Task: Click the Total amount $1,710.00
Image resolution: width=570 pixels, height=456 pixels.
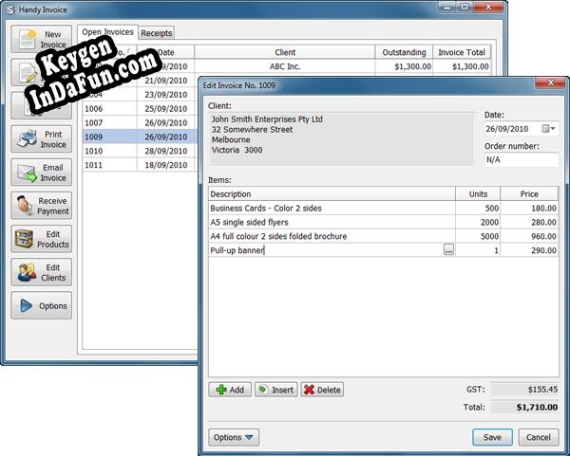Action: tap(525, 407)
